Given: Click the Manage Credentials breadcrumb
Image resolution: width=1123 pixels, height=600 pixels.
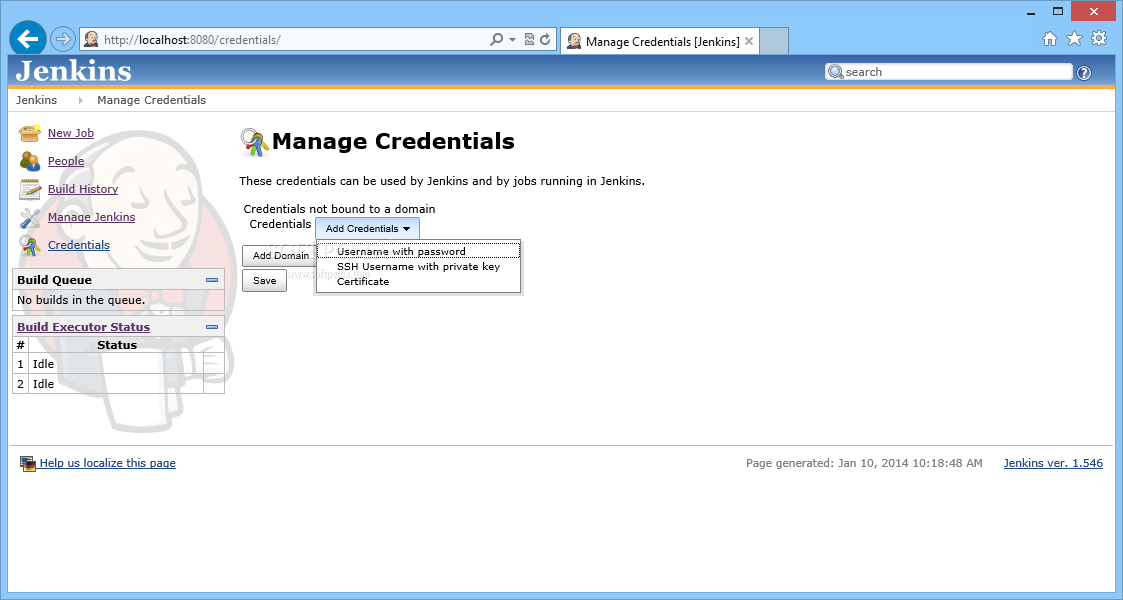Looking at the screenshot, I should 152,100.
